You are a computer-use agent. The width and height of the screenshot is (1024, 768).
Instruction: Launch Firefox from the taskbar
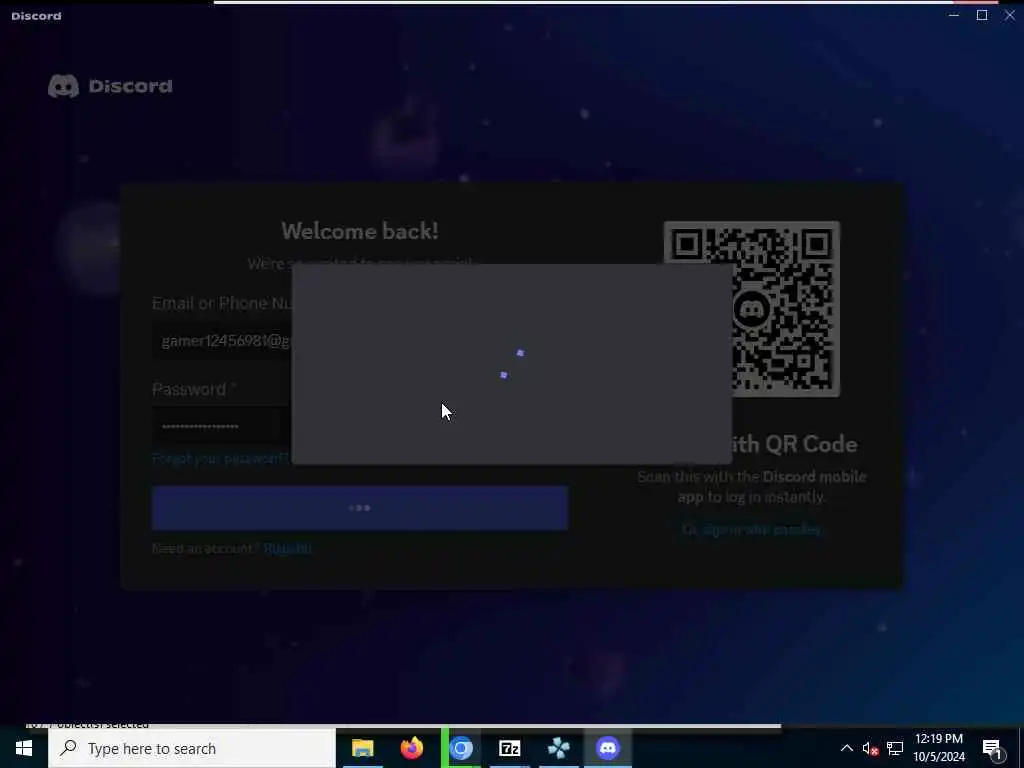(411, 748)
